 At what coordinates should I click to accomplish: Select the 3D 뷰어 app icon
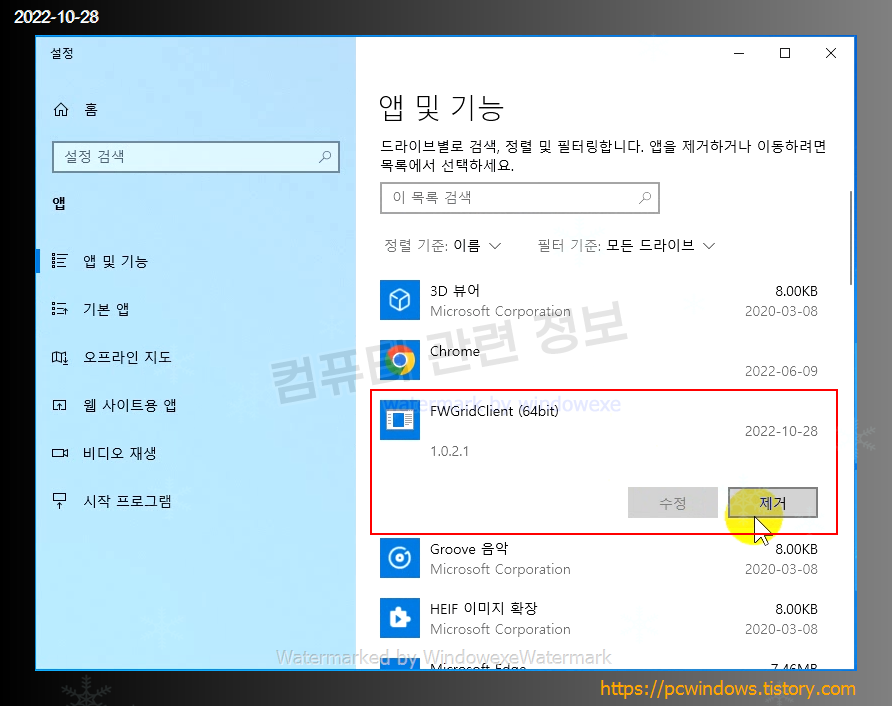pos(400,300)
